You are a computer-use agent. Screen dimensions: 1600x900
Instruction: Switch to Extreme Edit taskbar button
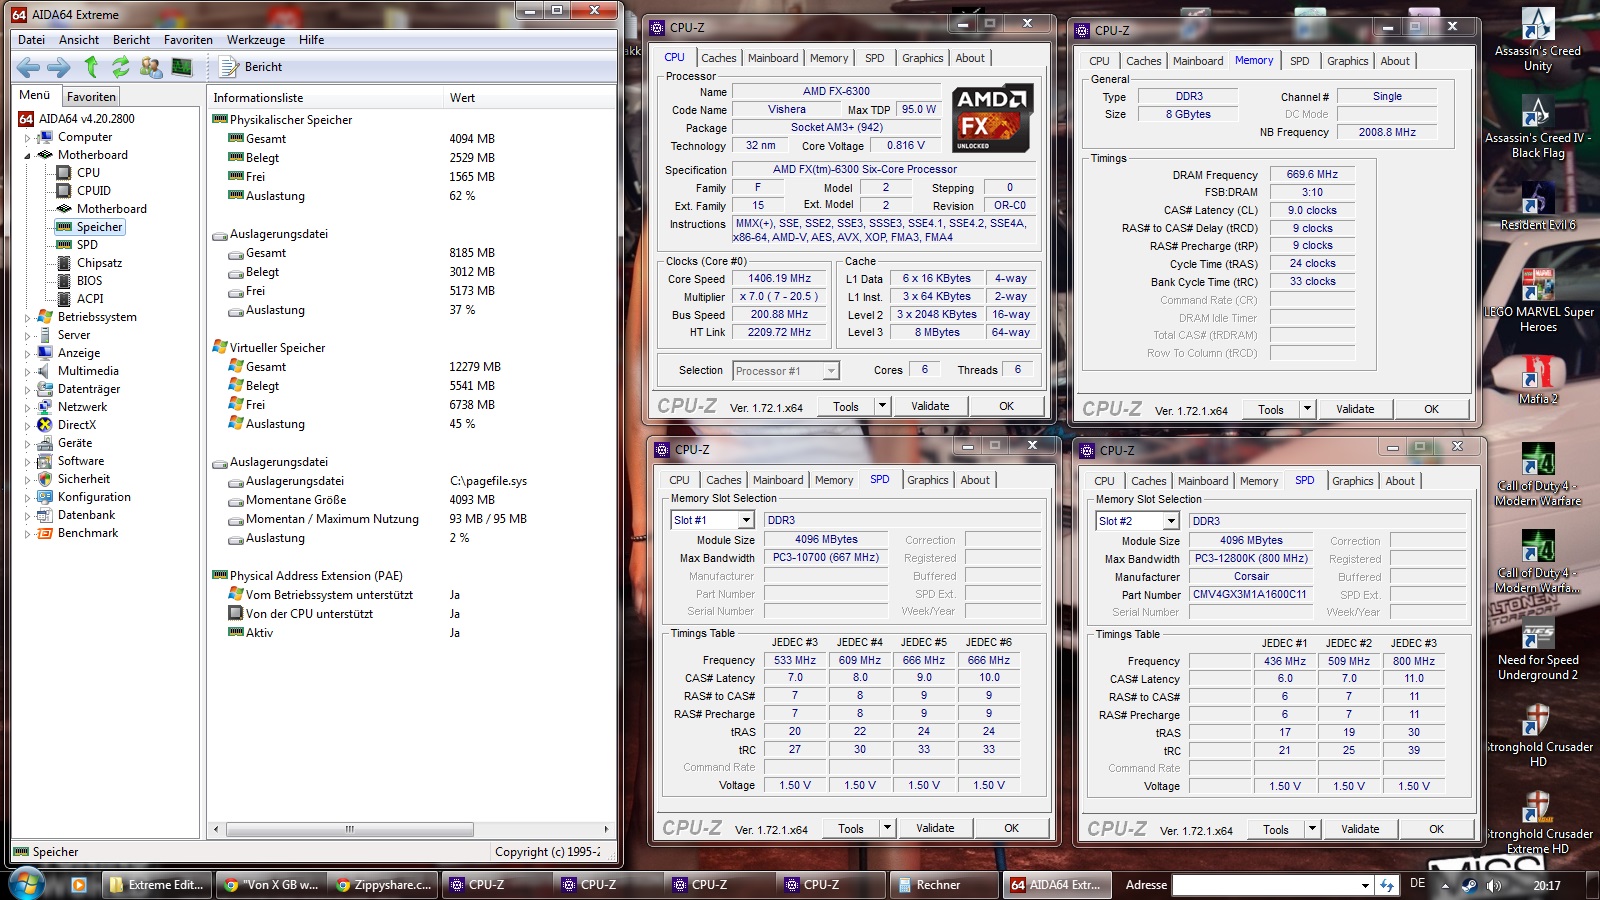157,885
